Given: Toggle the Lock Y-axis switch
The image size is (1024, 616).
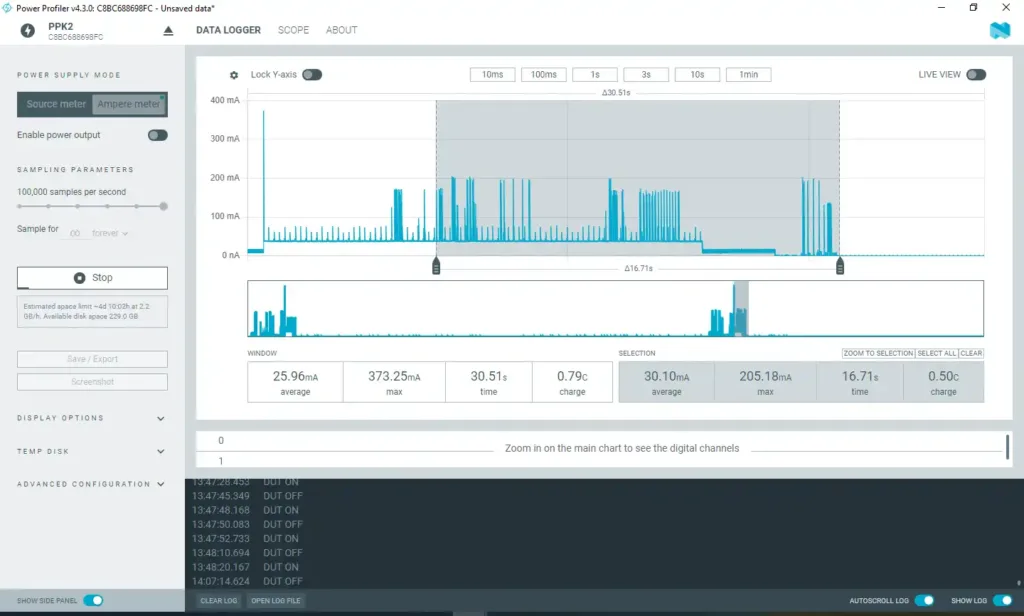Looking at the screenshot, I should coord(312,75).
